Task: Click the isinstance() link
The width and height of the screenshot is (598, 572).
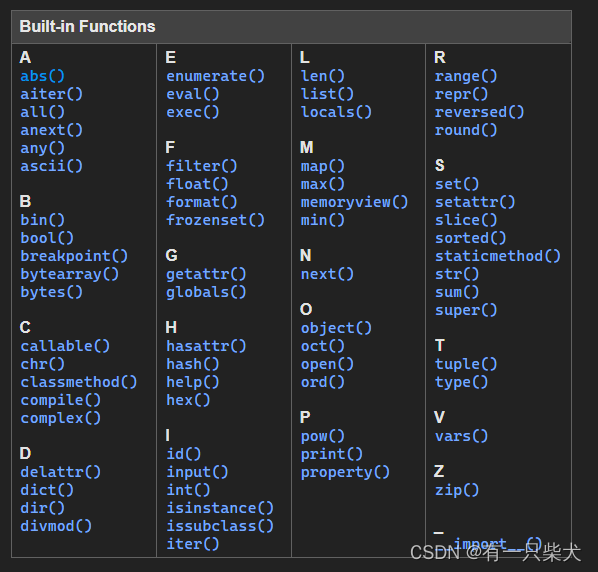Action: coord(220,508)
